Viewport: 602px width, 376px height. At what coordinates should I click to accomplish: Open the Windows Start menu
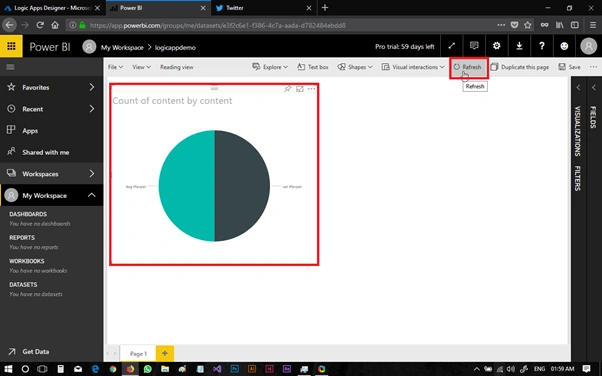pos(8,369)
